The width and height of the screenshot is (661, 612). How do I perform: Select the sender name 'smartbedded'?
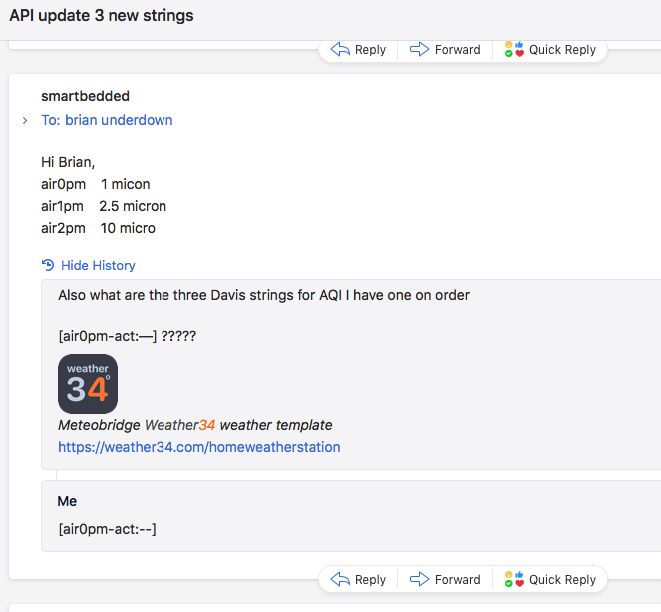85,96
